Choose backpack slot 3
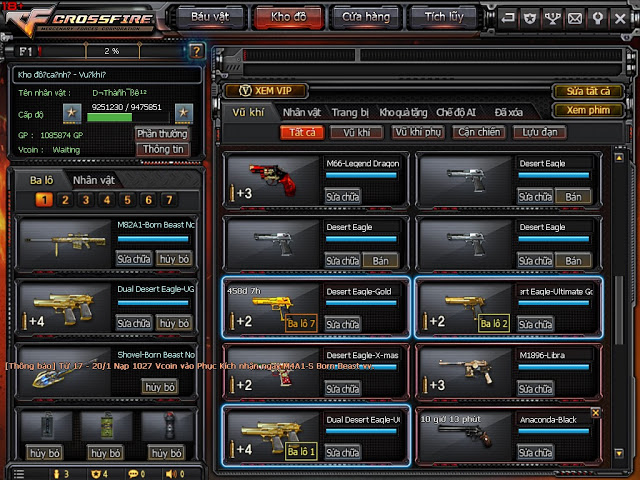 [86, 200]
